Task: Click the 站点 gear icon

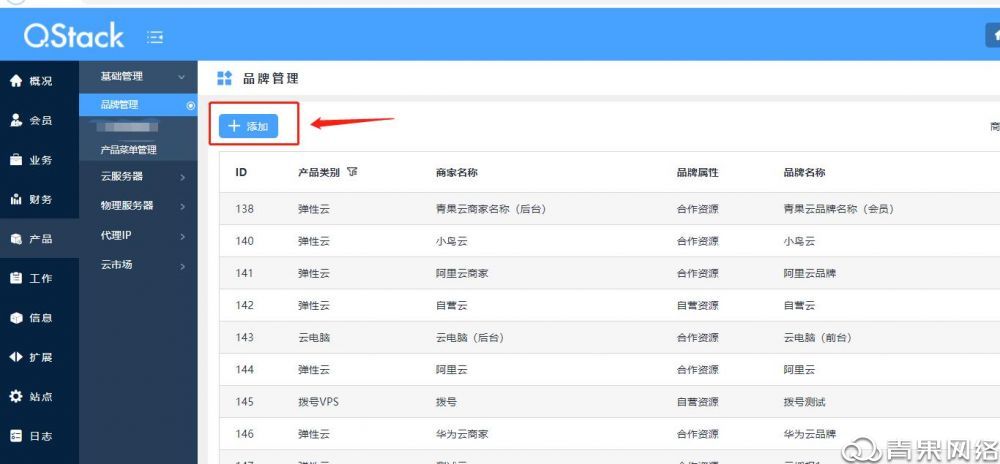Action: (16, 396)
